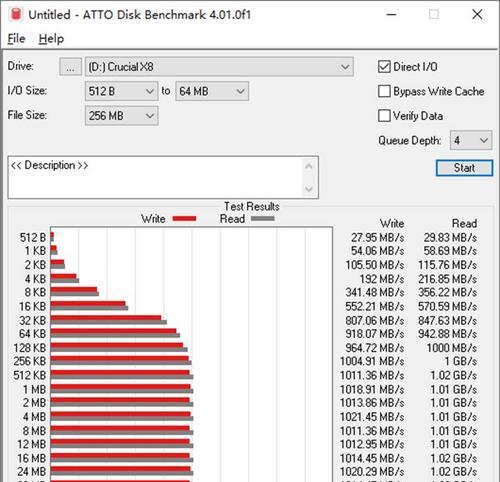Expand the Crucial X8 drive dropdown
This screenshot has height=482, width=500.
coord(219,67)
